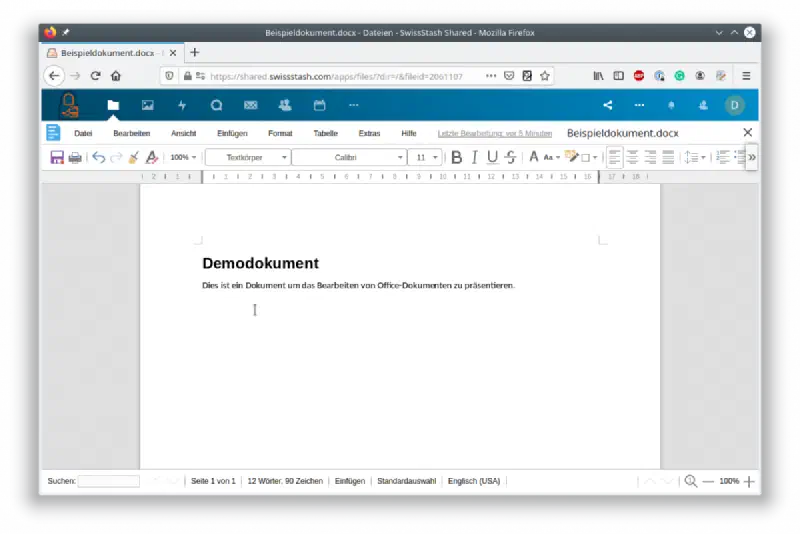Align text right
800x534 pixels.
650,157
